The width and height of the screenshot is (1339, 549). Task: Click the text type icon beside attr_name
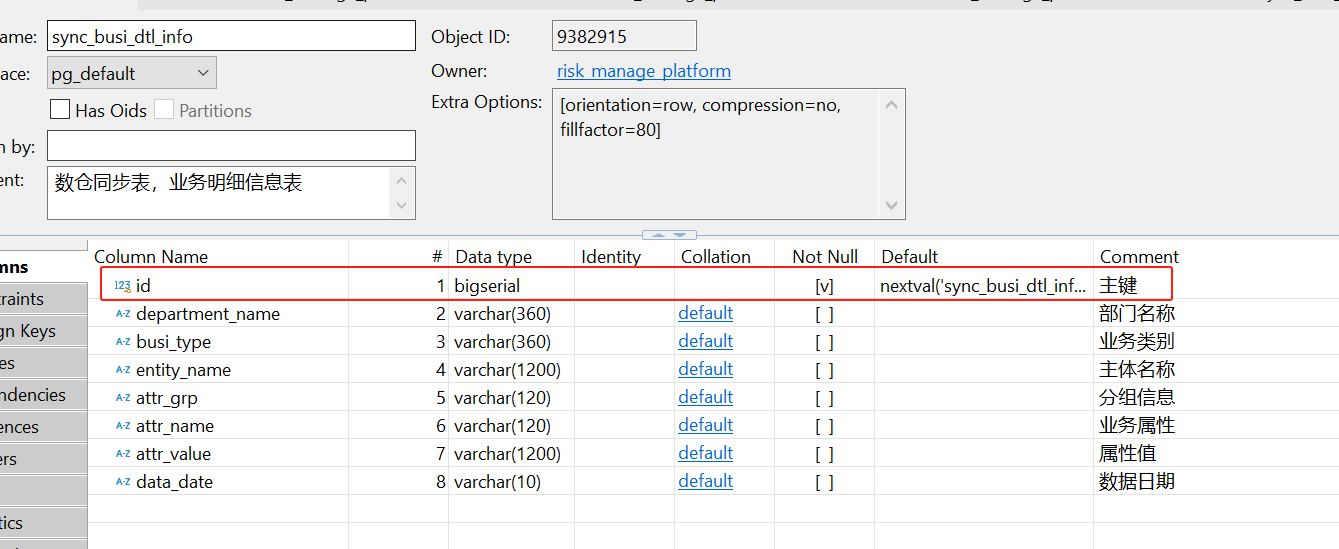123,426
